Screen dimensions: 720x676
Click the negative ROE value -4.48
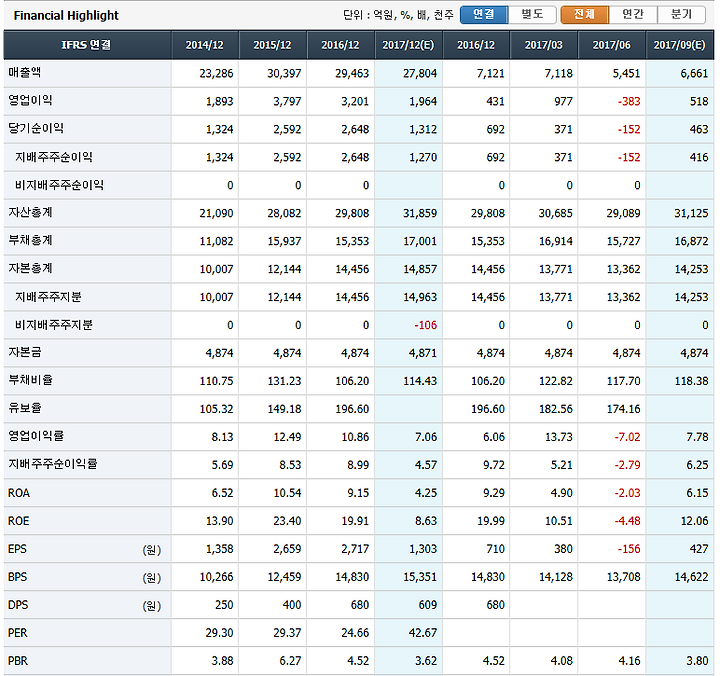(628, 521)
